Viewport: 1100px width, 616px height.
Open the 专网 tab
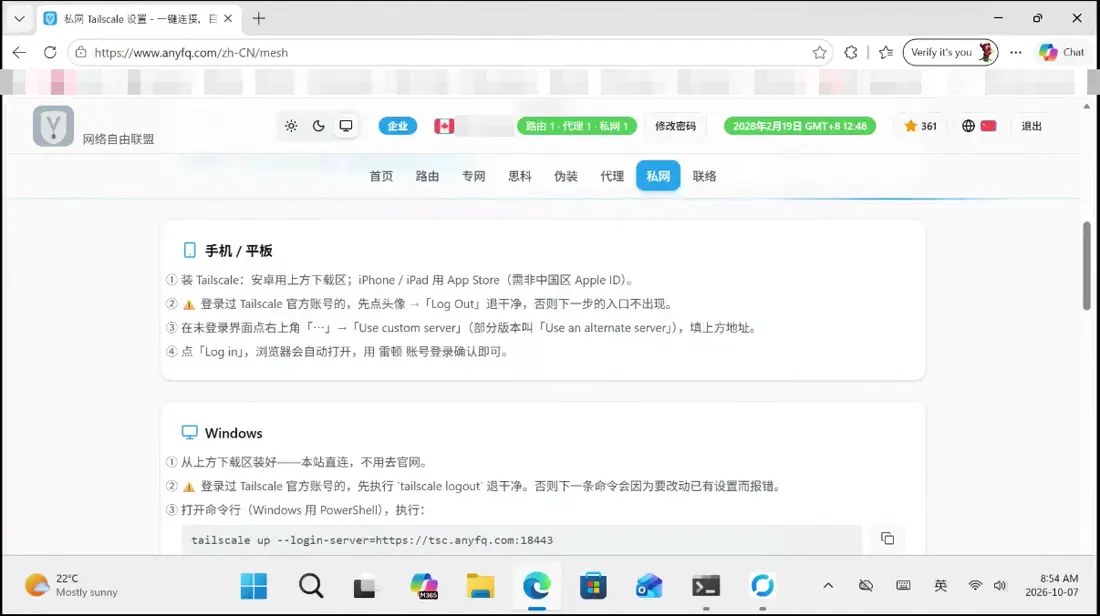tap(474, 176)
